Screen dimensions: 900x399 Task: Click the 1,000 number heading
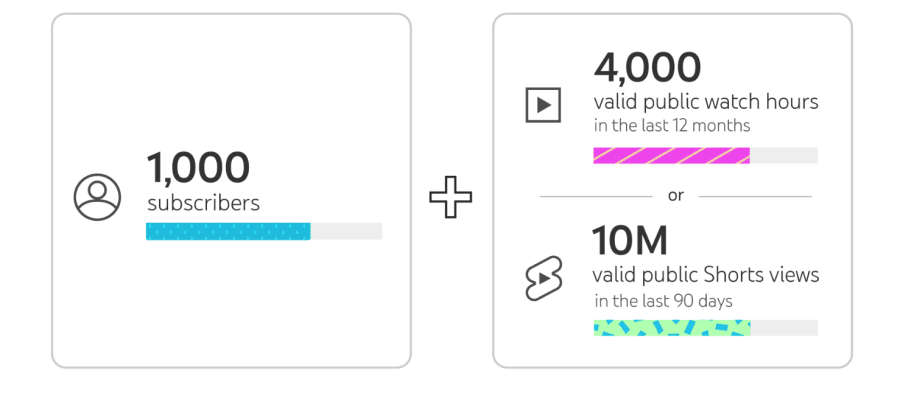[198, 166]
